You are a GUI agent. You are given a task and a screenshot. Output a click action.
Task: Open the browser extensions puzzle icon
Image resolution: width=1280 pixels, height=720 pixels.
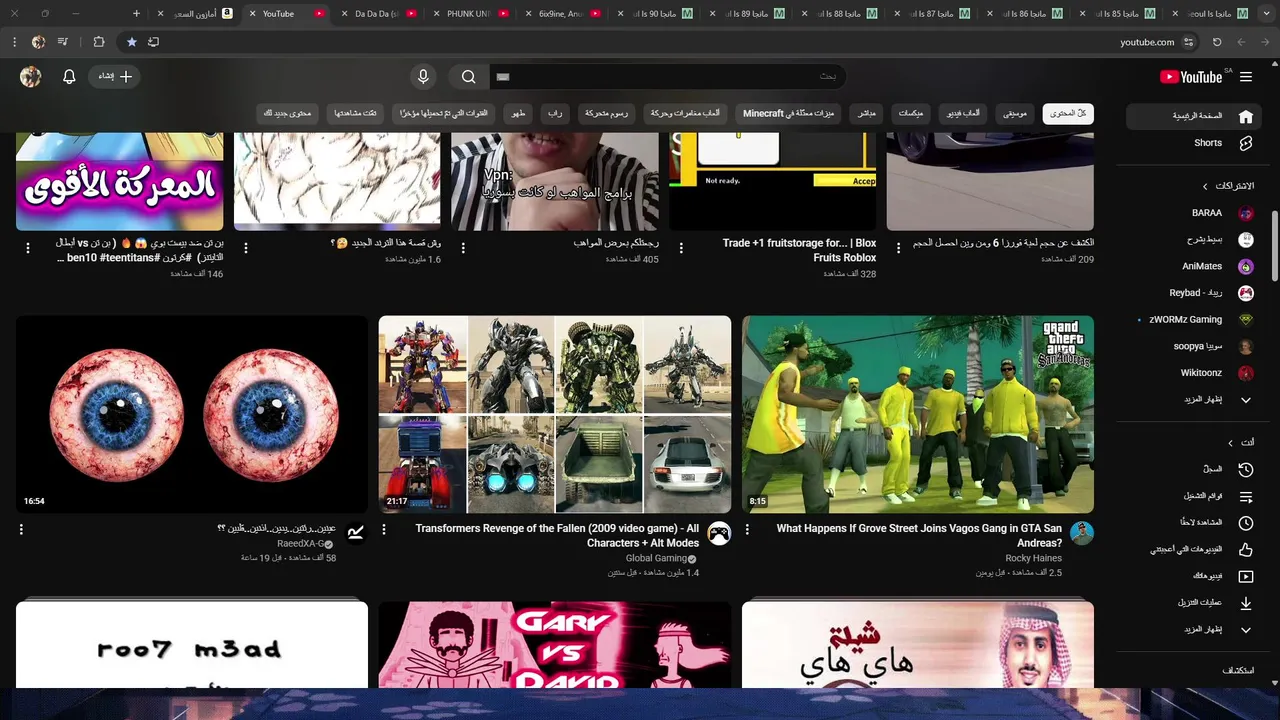[99, 42]
